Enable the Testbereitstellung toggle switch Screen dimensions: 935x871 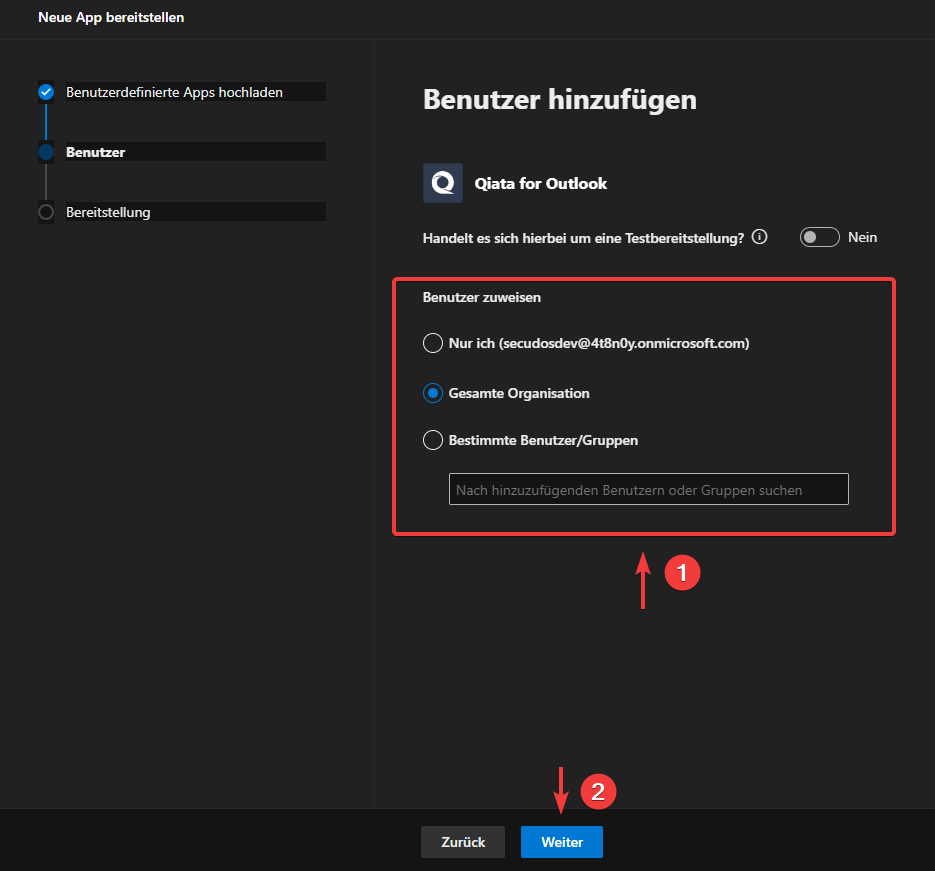tap(819, 237)
